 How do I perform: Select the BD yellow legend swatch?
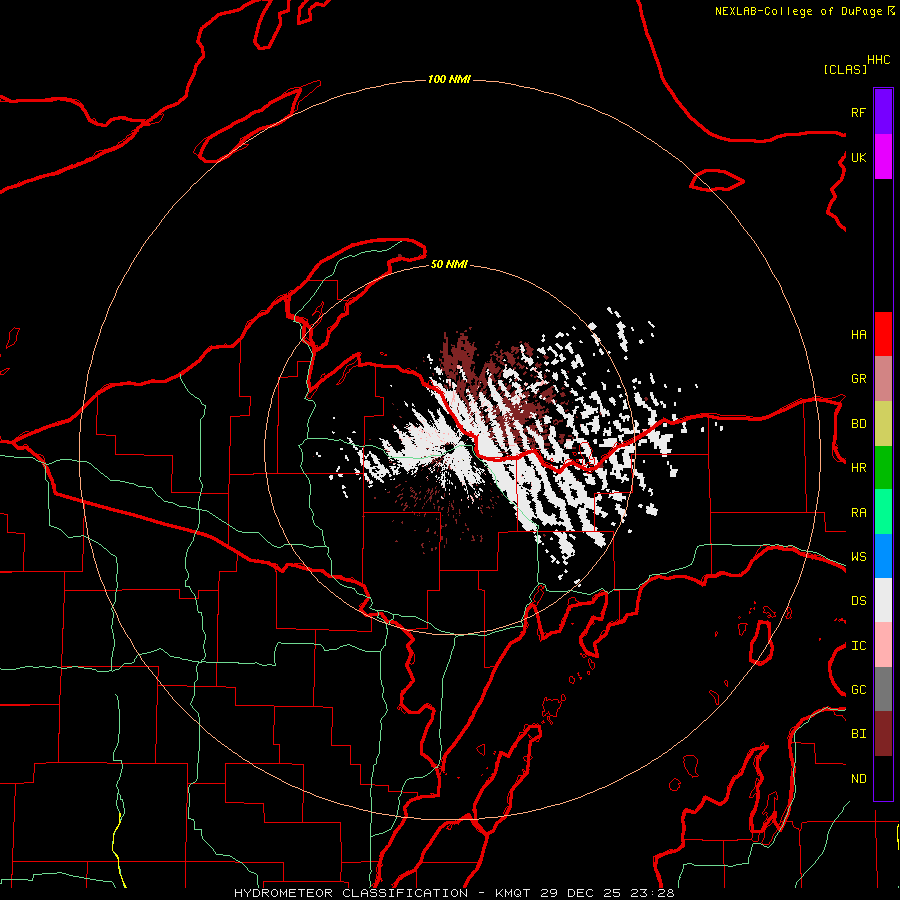click(883, 424)
